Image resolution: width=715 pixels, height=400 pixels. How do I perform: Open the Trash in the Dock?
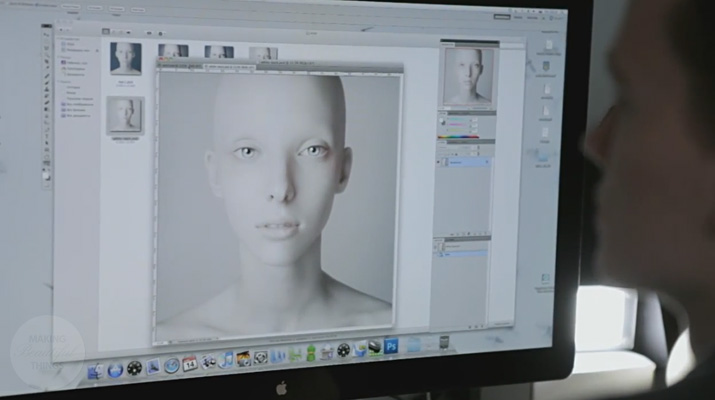(x=445, y=342)
